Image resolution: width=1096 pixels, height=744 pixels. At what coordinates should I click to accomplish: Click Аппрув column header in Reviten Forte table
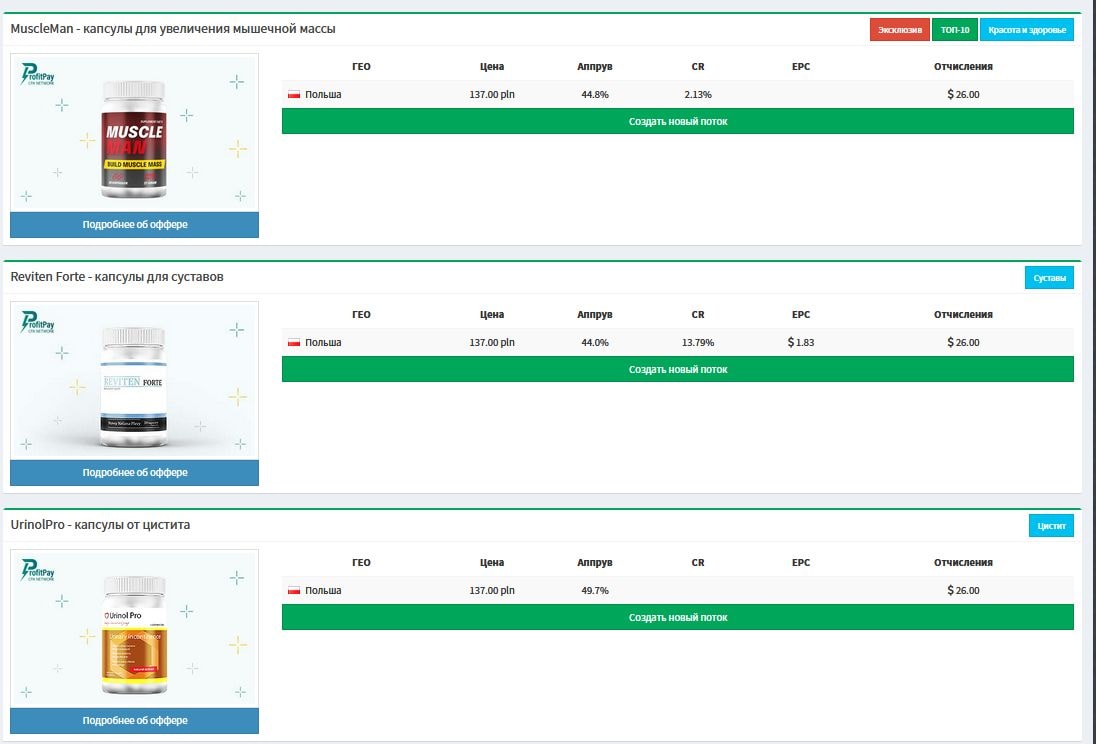click(x=595, y=315)
